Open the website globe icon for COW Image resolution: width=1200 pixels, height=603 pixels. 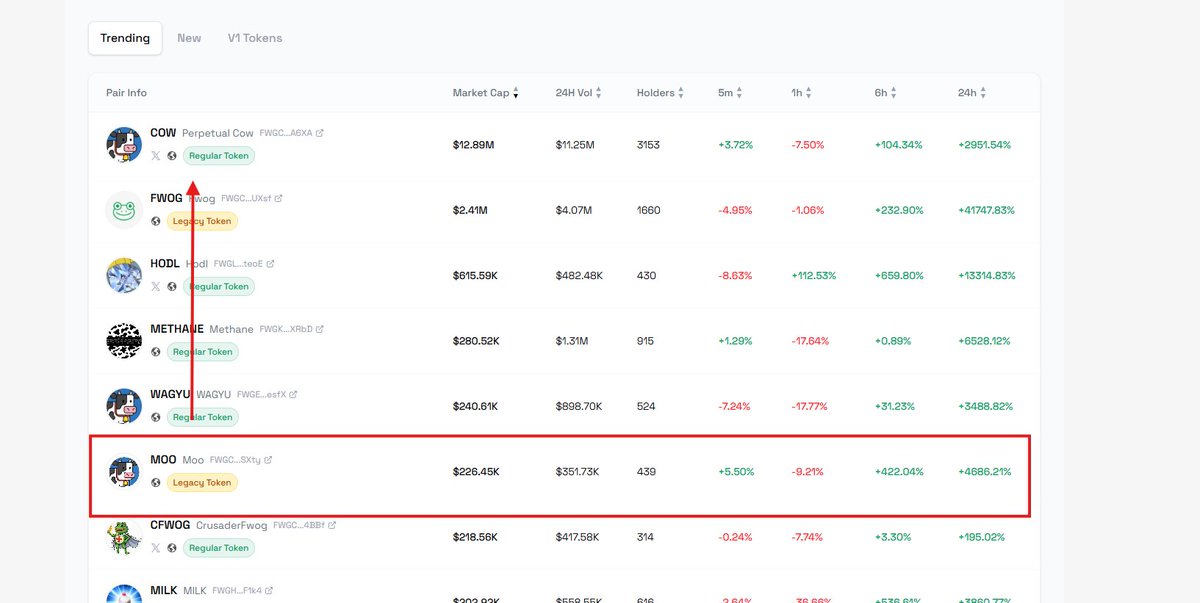[172, 156]
